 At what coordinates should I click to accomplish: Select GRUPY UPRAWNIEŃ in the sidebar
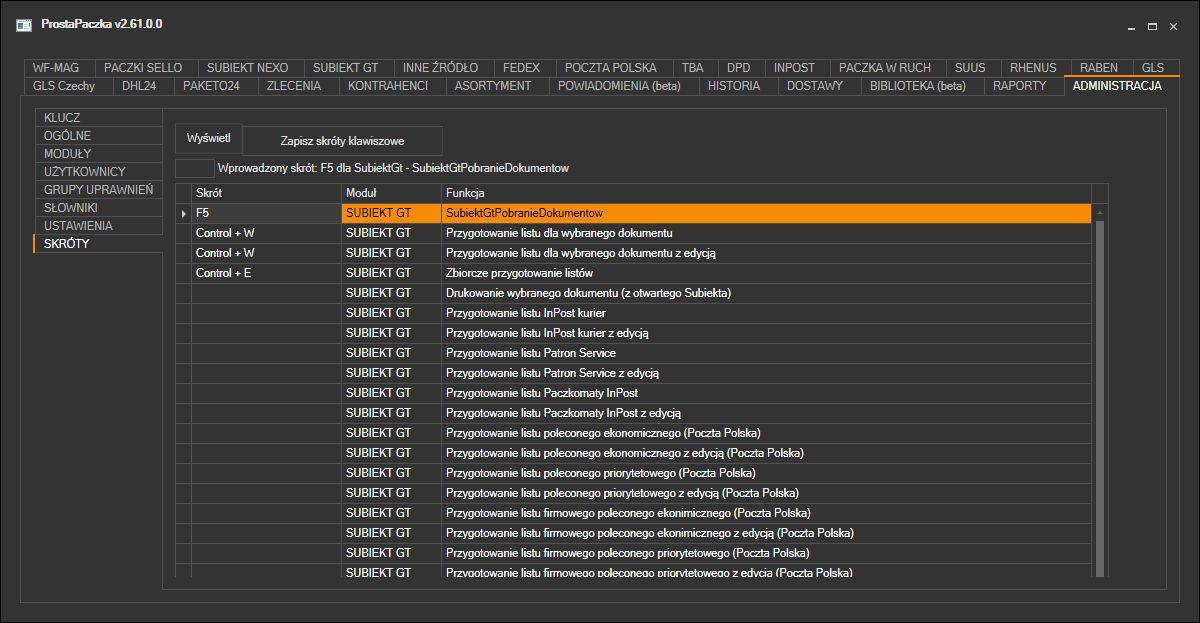[98, 189]
